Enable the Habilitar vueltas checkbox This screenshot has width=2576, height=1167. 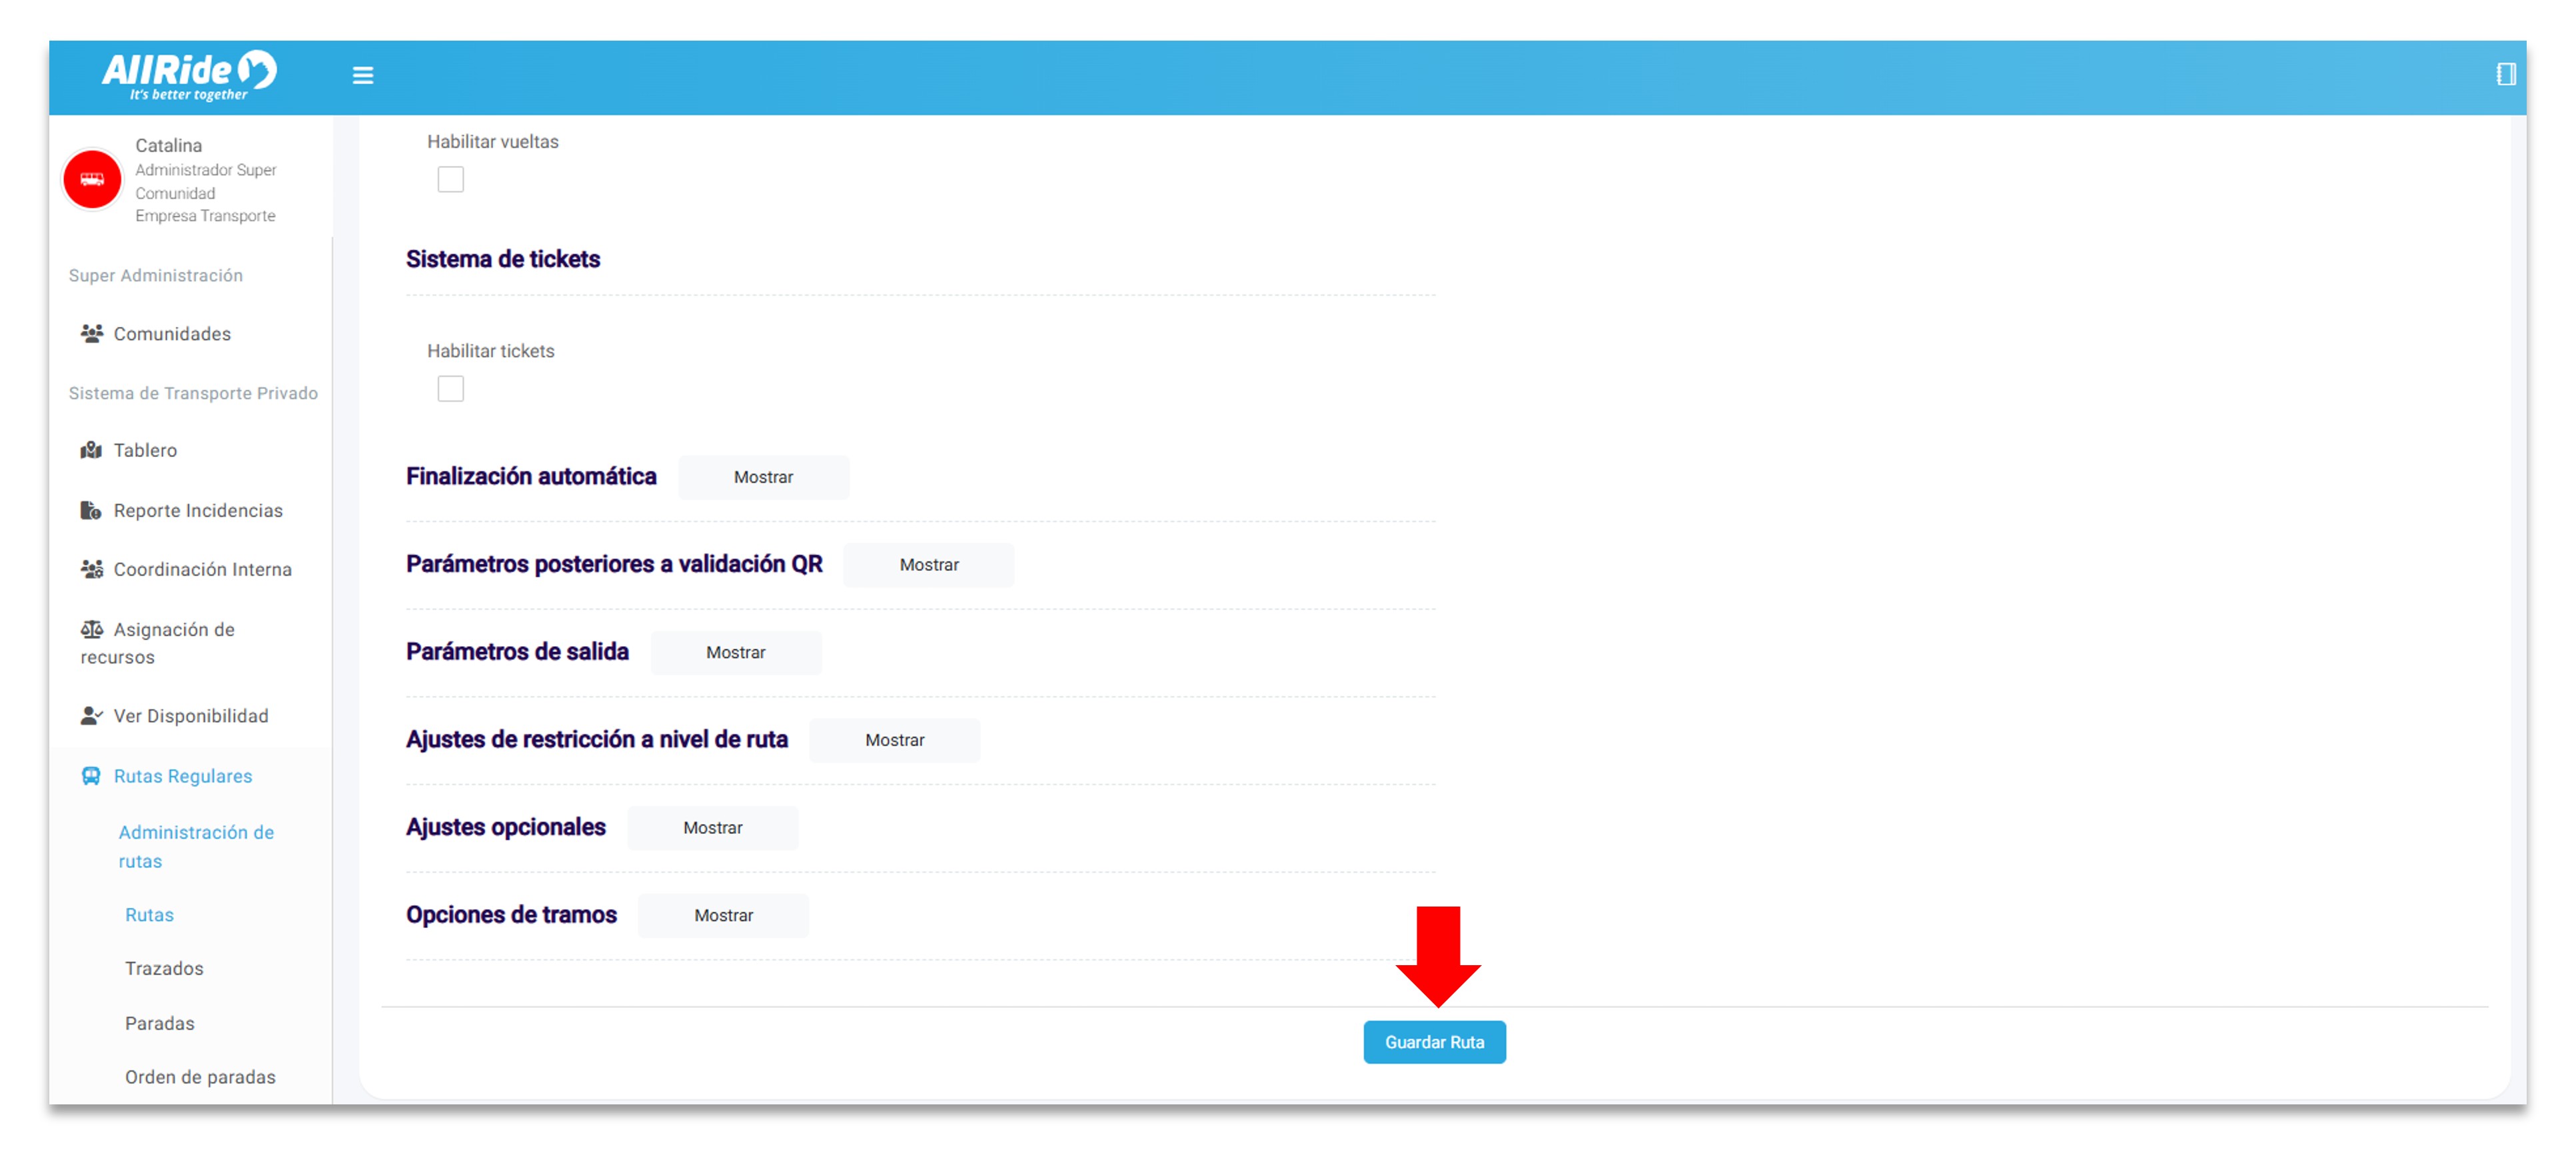pyautogui.click(x=450, y=179)
